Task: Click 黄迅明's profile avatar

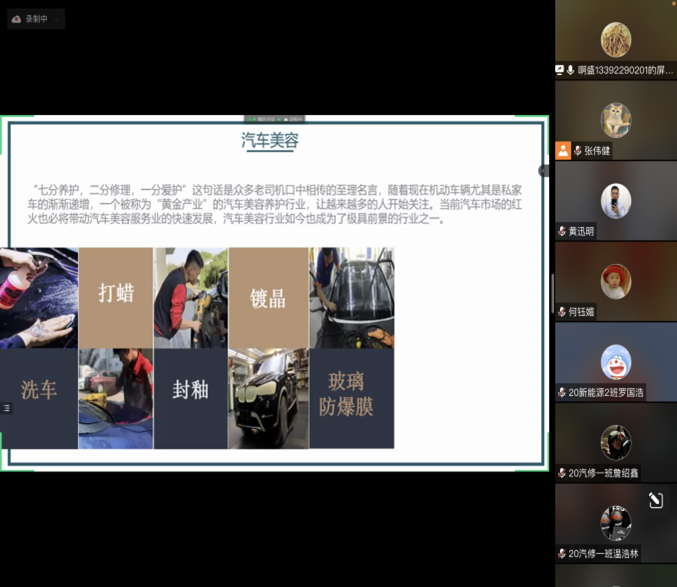Action: tap(615, 201)
